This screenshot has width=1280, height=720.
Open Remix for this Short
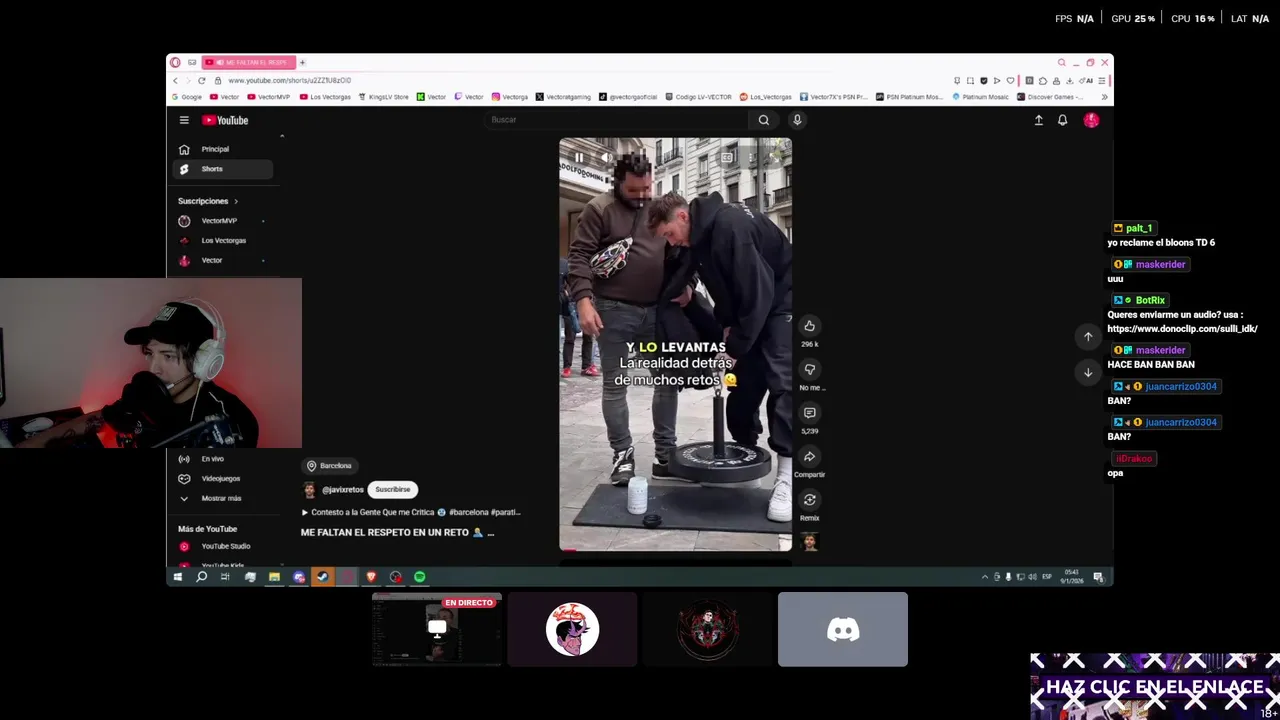(x=809, y=500)
